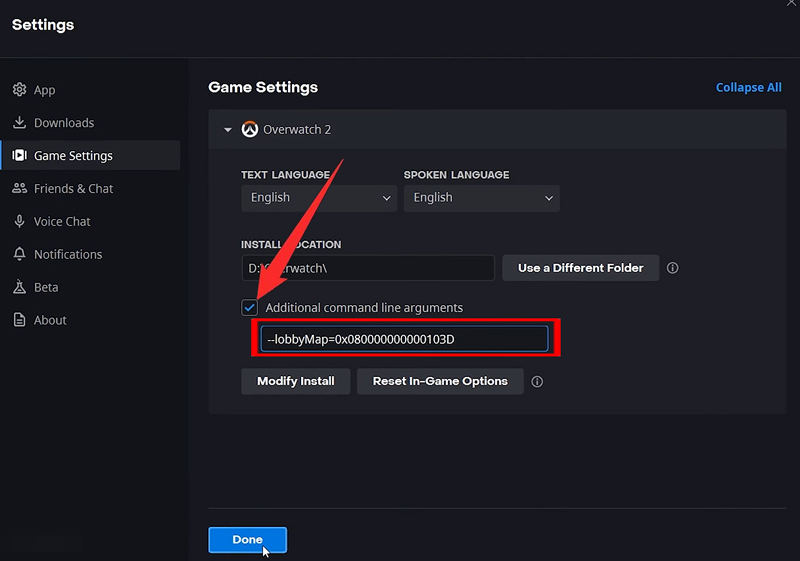The width and height of the screenshot is (800, 561).
Task: Collapse the Overwatch 2 section arrow
Action: click(x=228, y=130)
